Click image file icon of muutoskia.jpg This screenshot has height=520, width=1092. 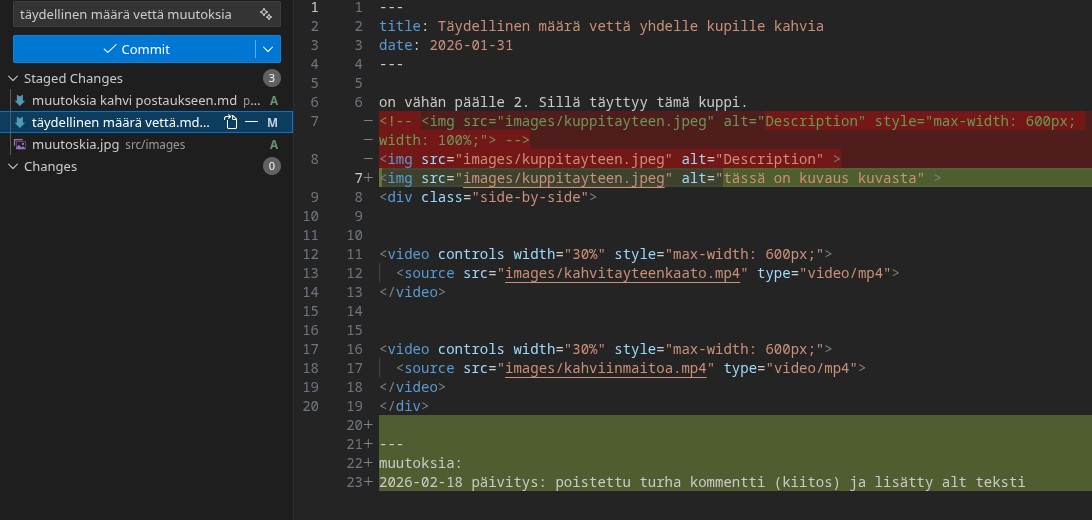20,145
